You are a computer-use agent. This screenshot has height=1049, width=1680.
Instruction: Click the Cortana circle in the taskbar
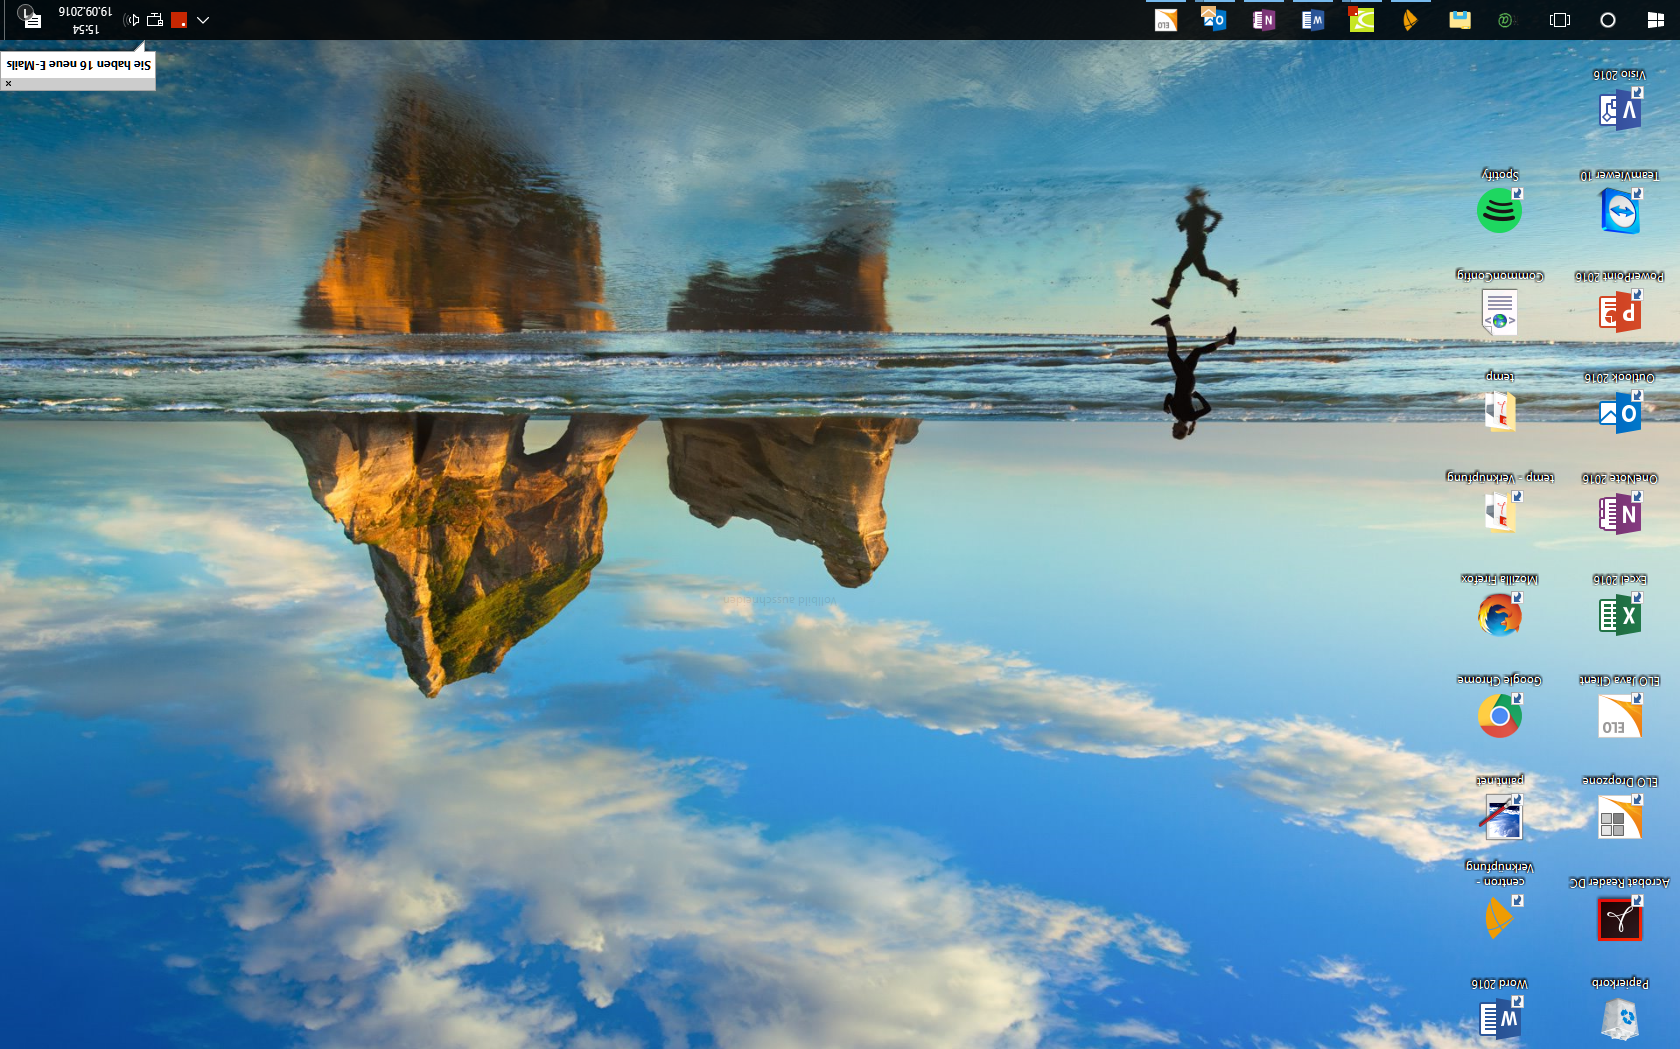[1607, 20]
